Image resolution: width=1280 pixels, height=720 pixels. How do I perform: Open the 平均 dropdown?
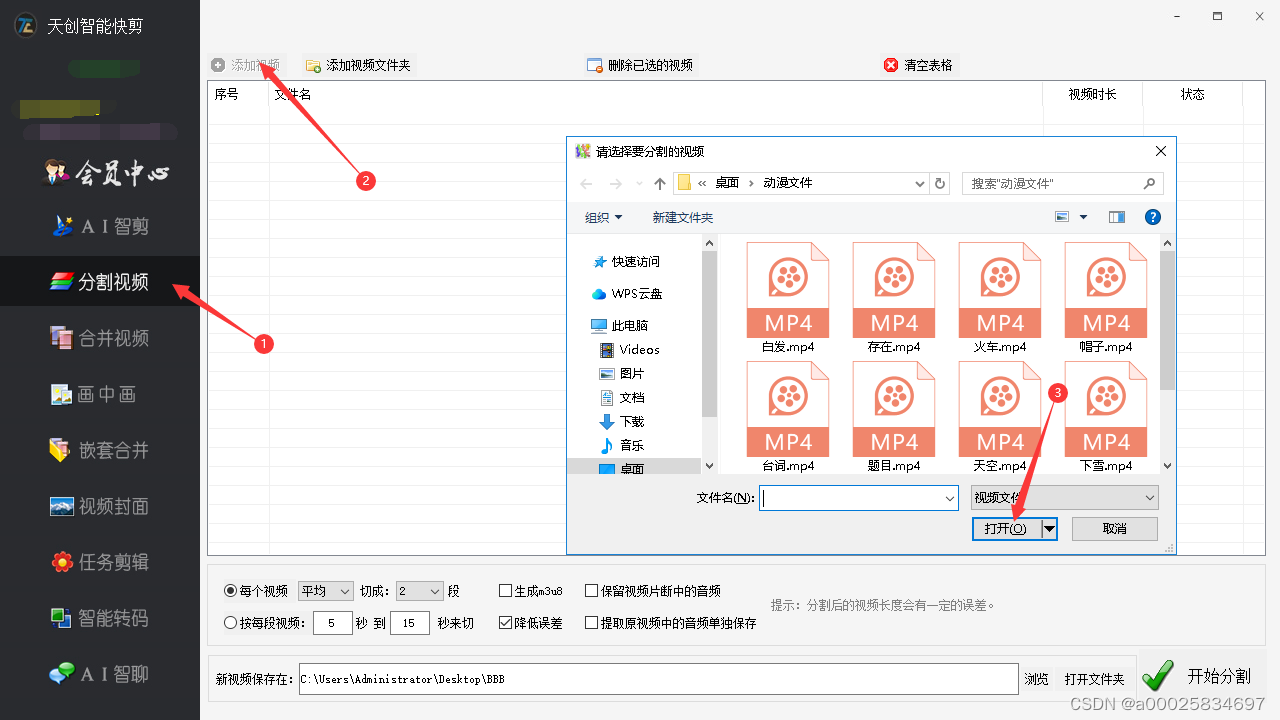326,591
